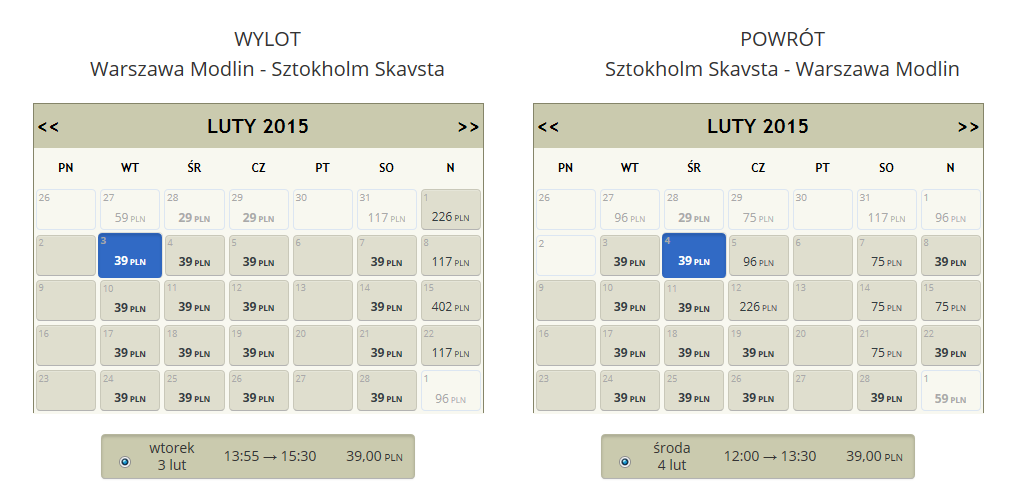Click highlighted departure date February 3
The height and width of the screenshot is (497, 1013).
click(130, 255)
